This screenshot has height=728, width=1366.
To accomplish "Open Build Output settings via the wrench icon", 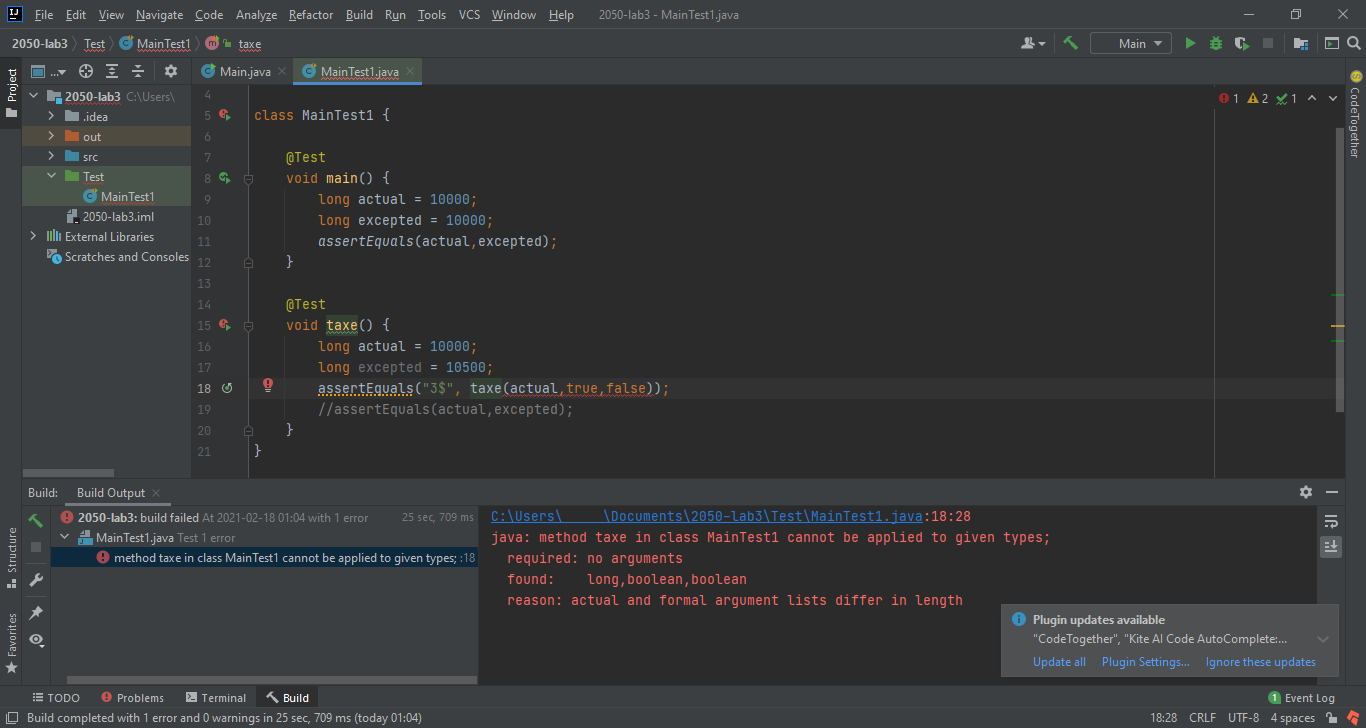I will (x=35, y=580).
